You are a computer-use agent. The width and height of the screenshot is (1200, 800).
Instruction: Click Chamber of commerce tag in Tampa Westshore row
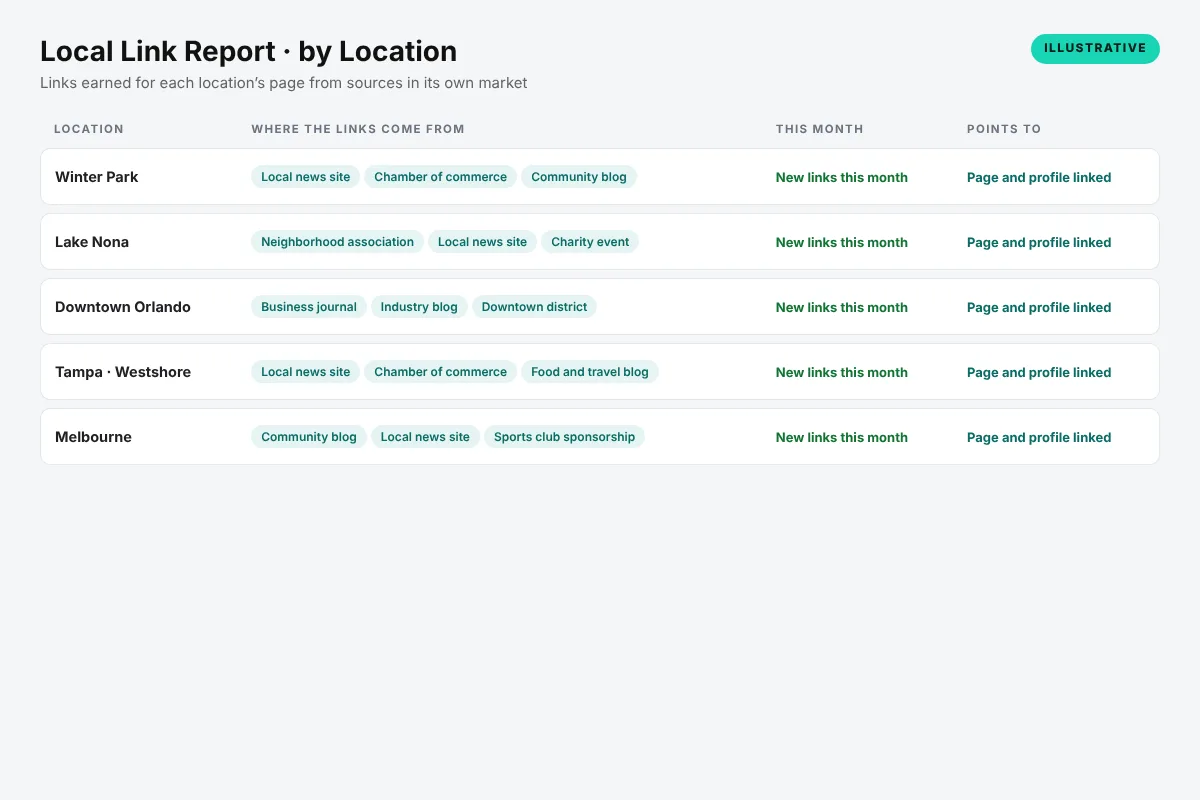coord(440,372)
